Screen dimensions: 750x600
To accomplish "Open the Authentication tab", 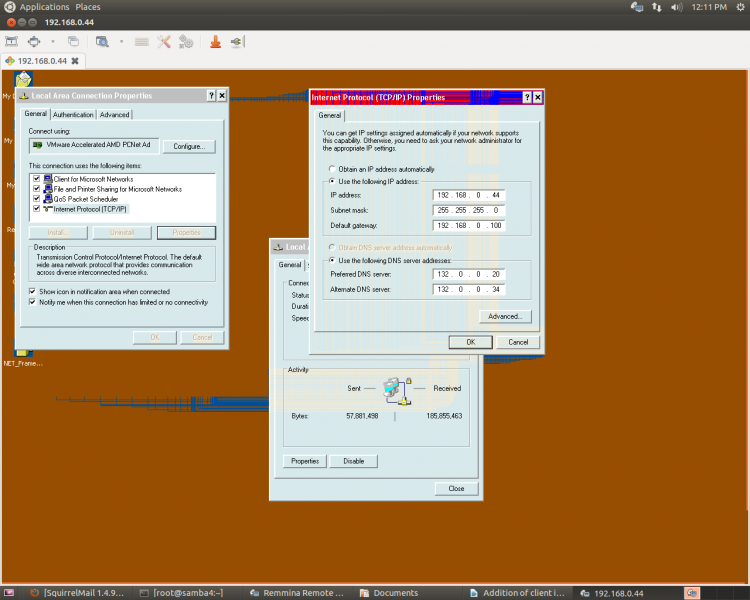I will click(x=73, y=115).
